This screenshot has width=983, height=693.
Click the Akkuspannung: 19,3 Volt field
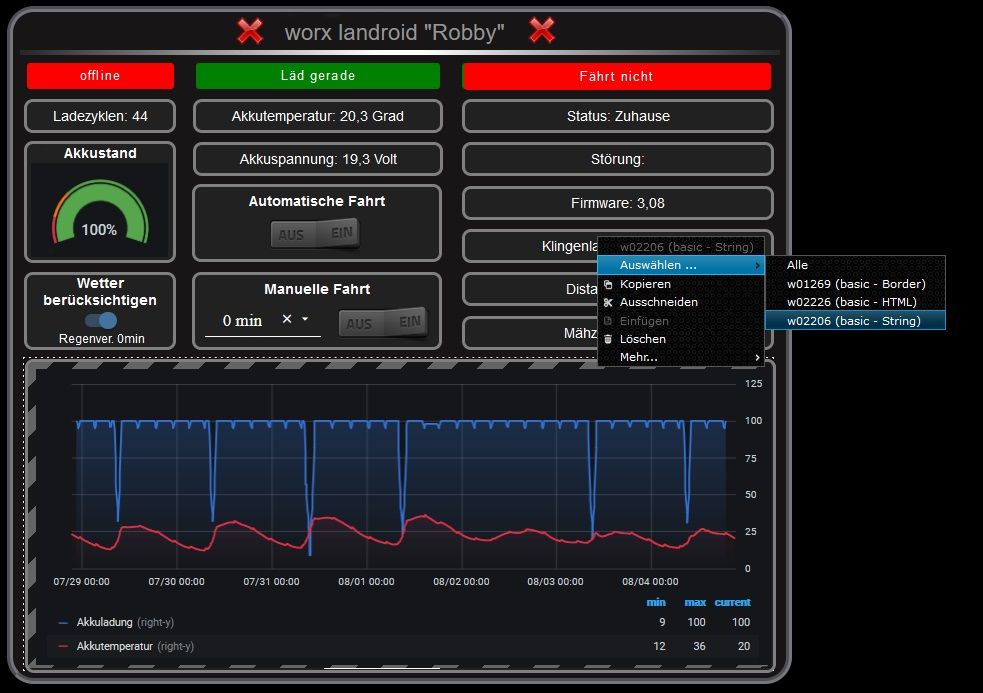[318, 159]
